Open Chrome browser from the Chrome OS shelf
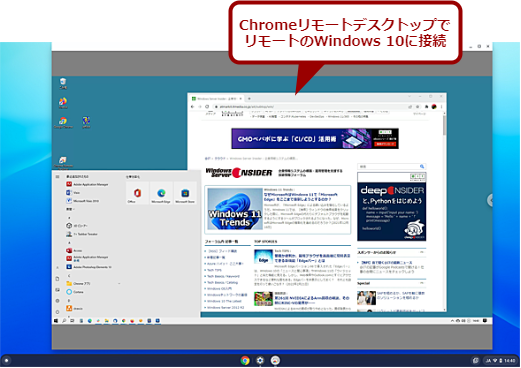521x368 pixels. (x=245, y=360)
